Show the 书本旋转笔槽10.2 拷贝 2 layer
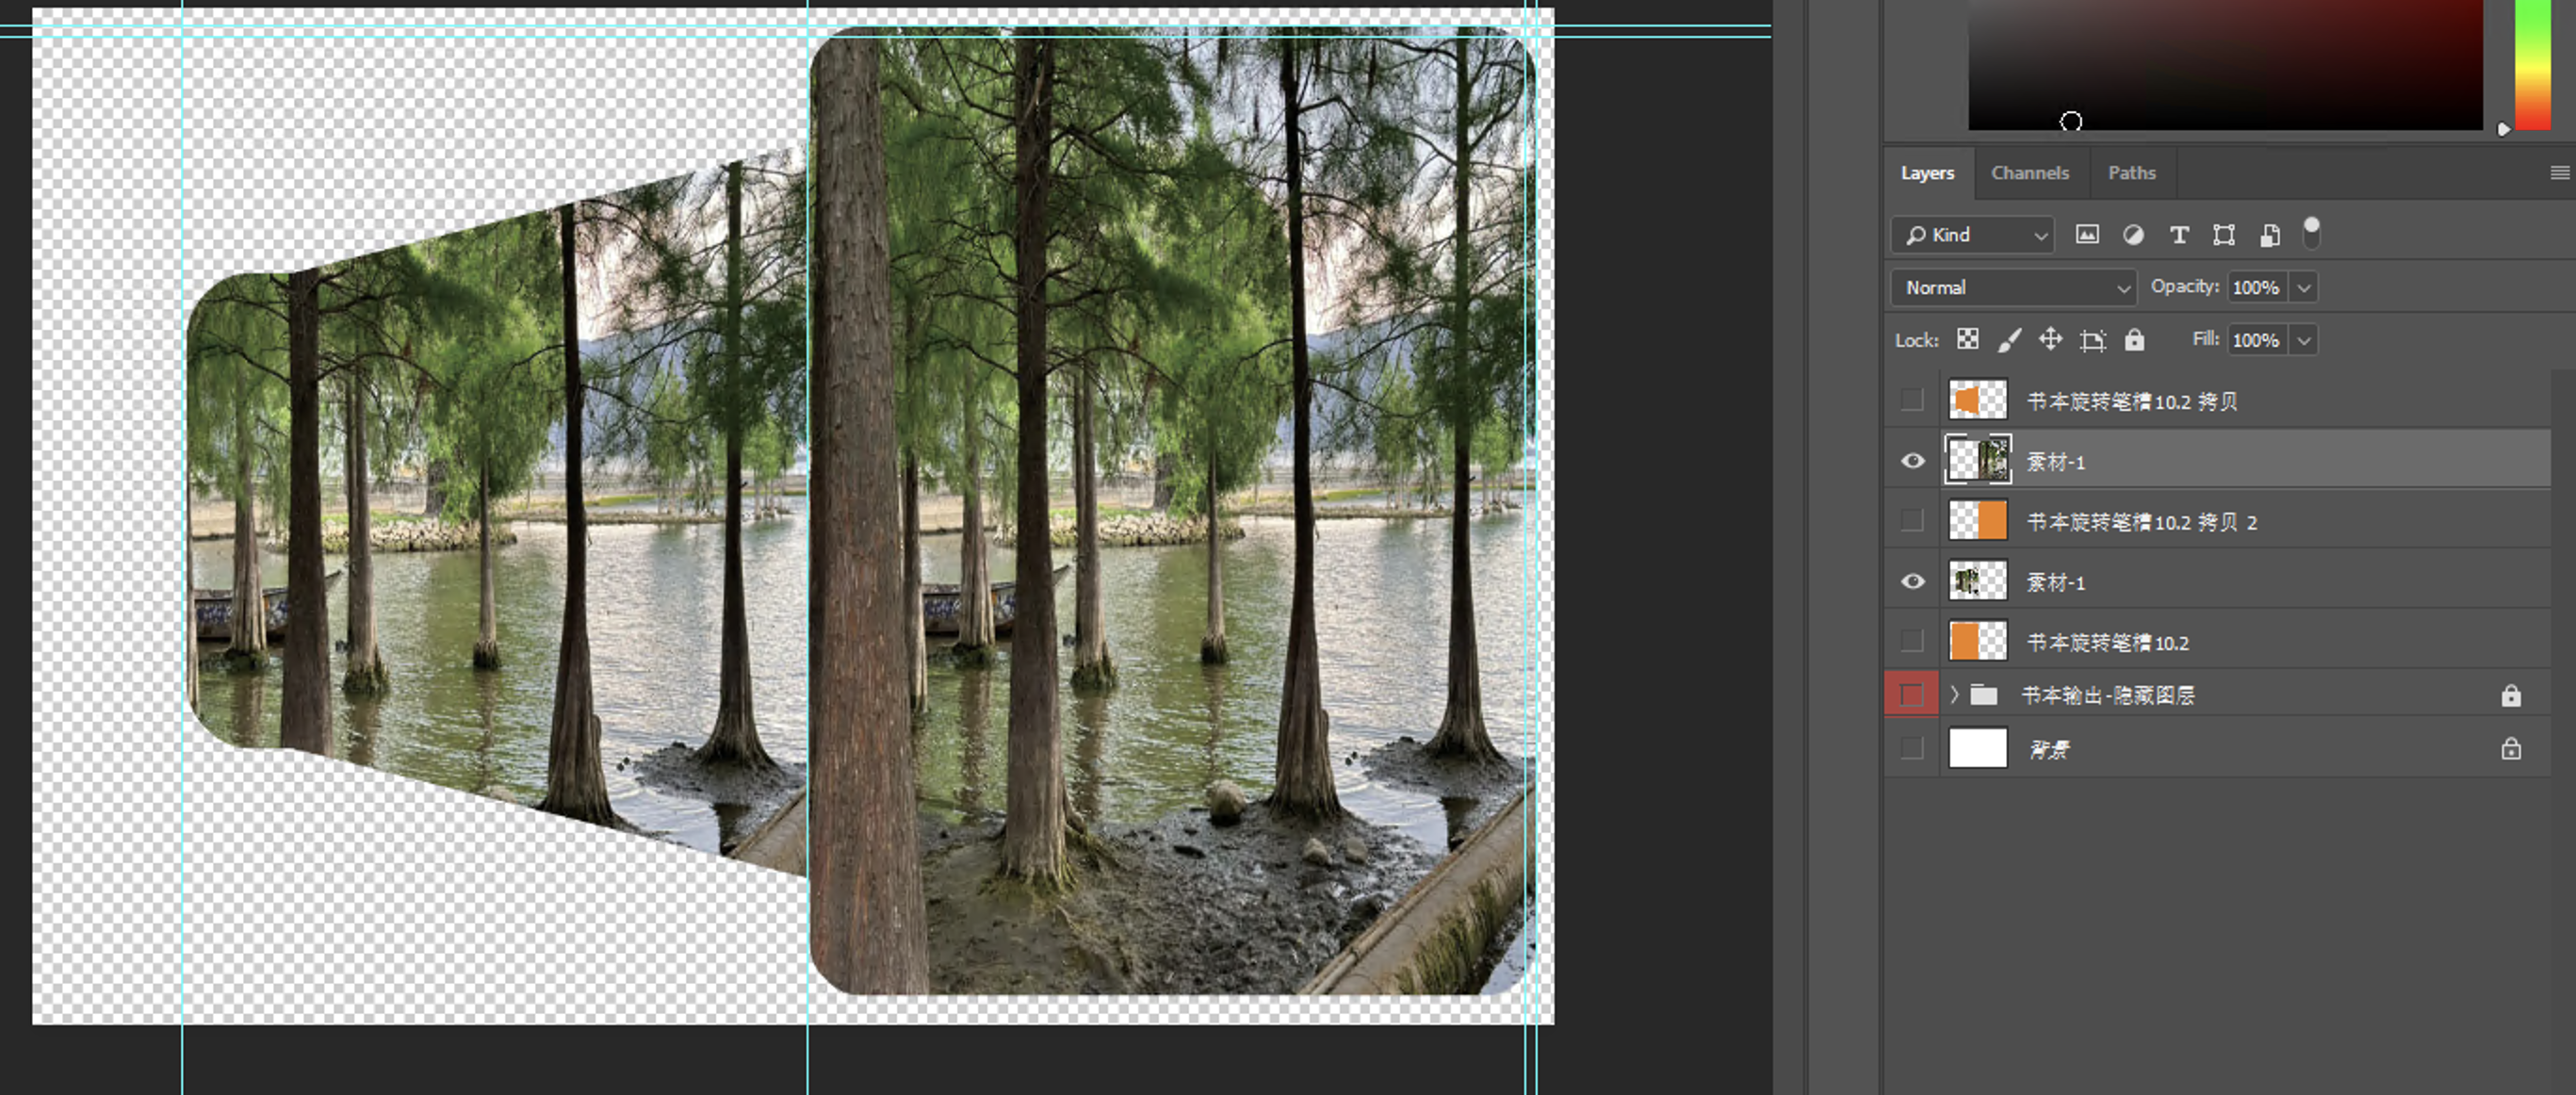Viewport: 2576px width, 1095px height. pos(1912,521)
